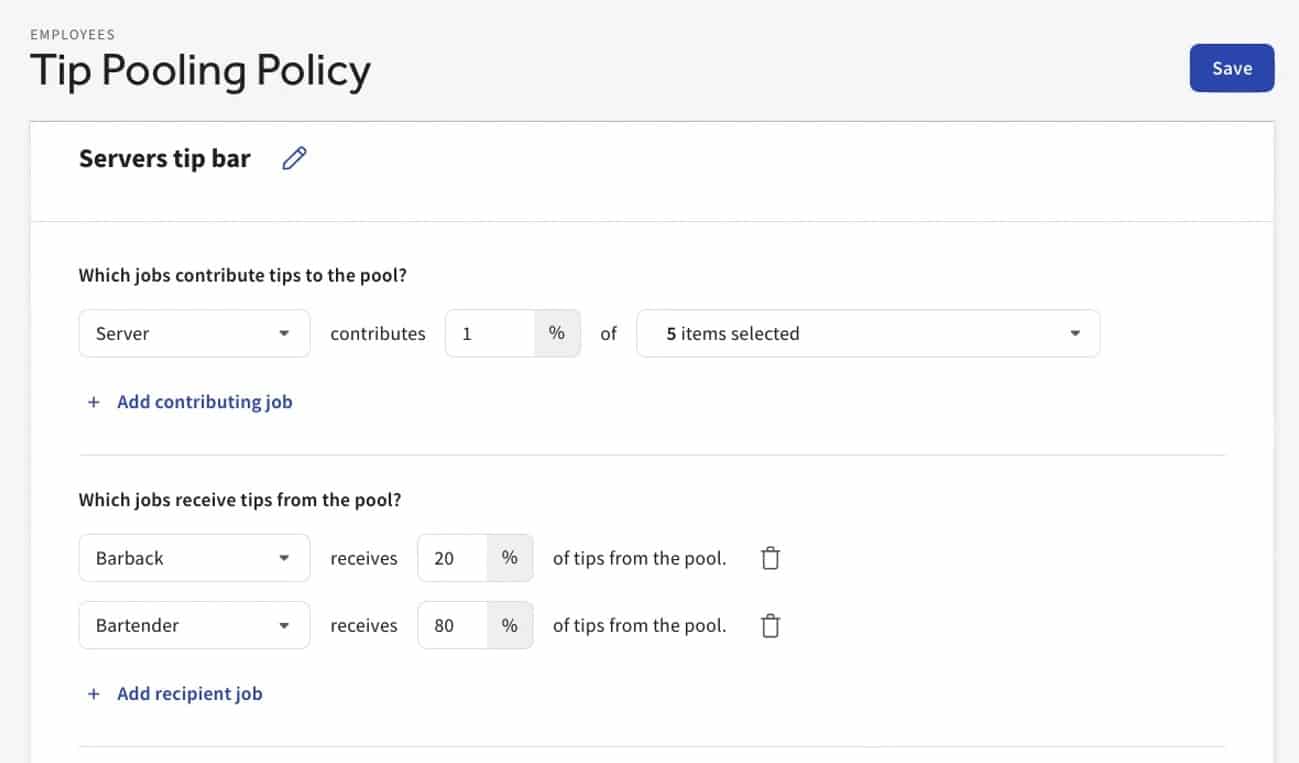Click the trash icon next to Bartender row
Viewport: 1299px width, 763px height.
point(770,625)
